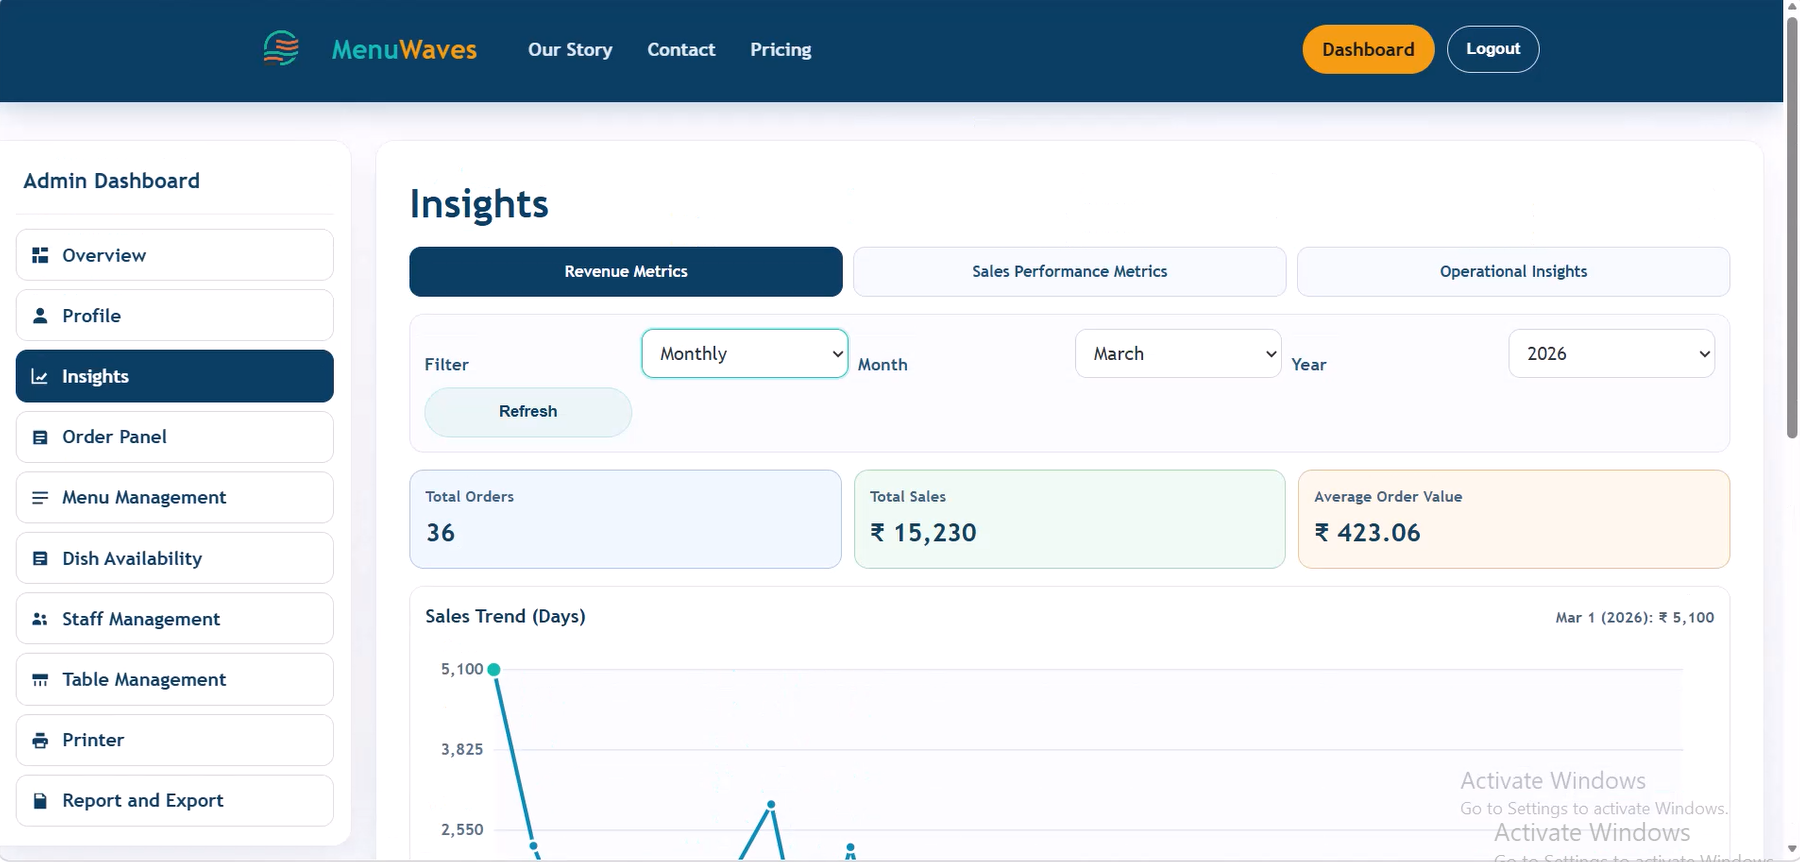
Task: Open Profile from the admin sidebar
Action: pos(175,316)
